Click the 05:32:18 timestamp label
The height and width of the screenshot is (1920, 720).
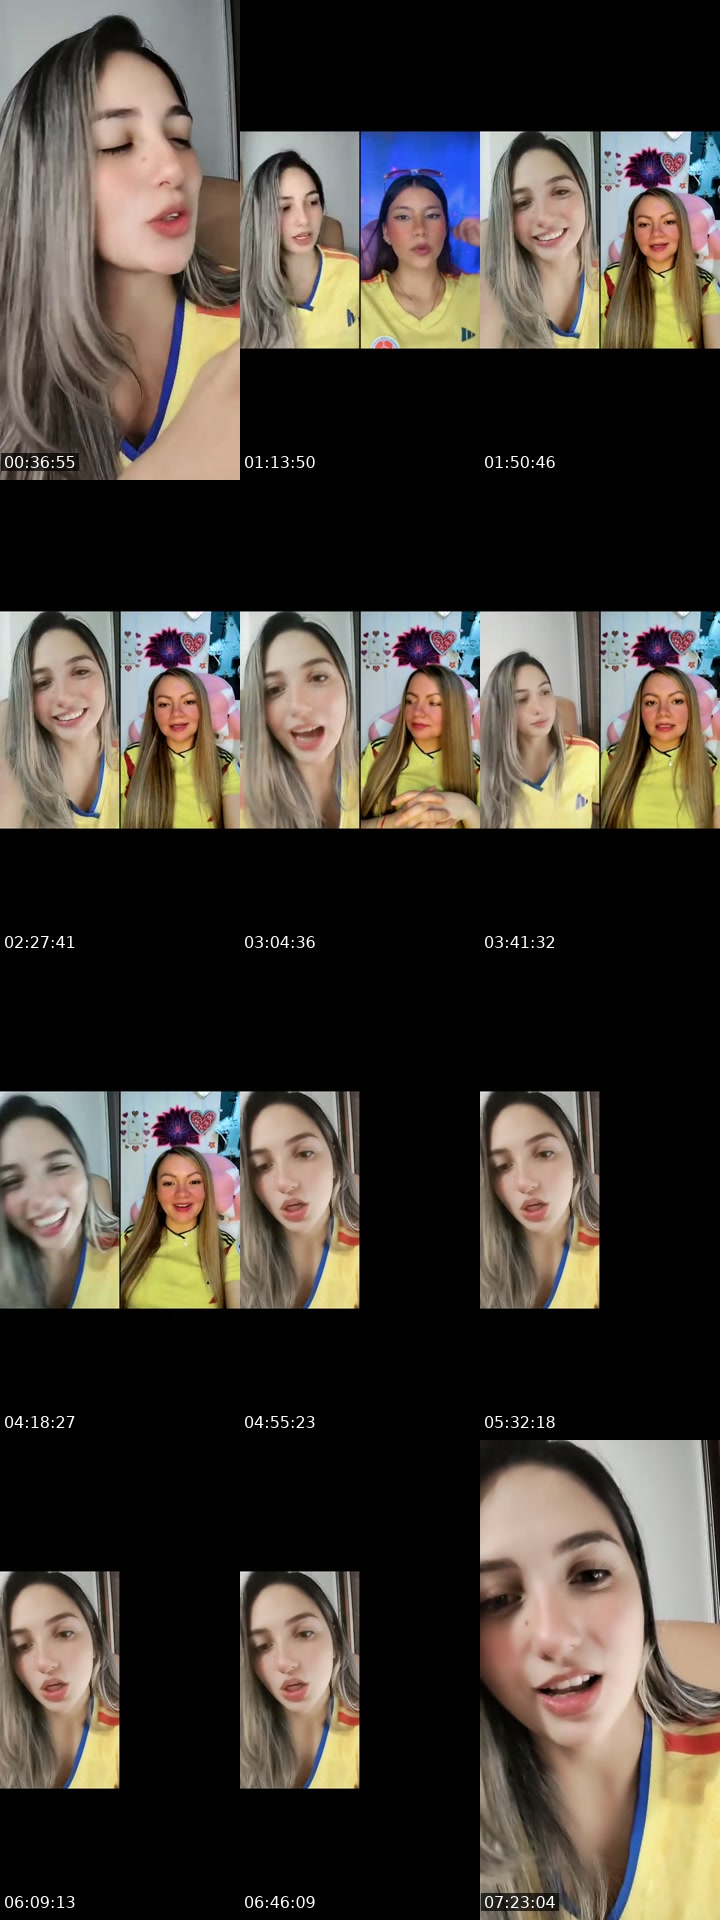tap(520, 1422)
